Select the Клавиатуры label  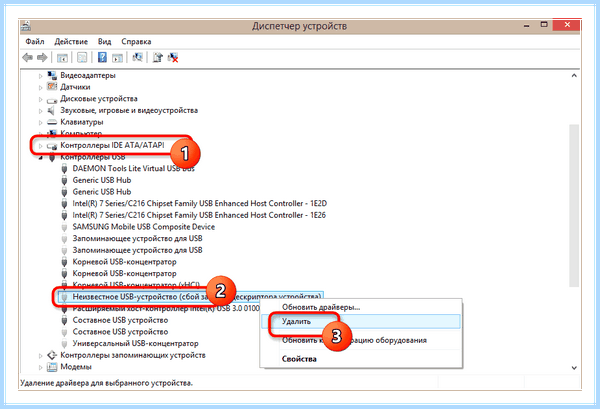pos(82,122)
